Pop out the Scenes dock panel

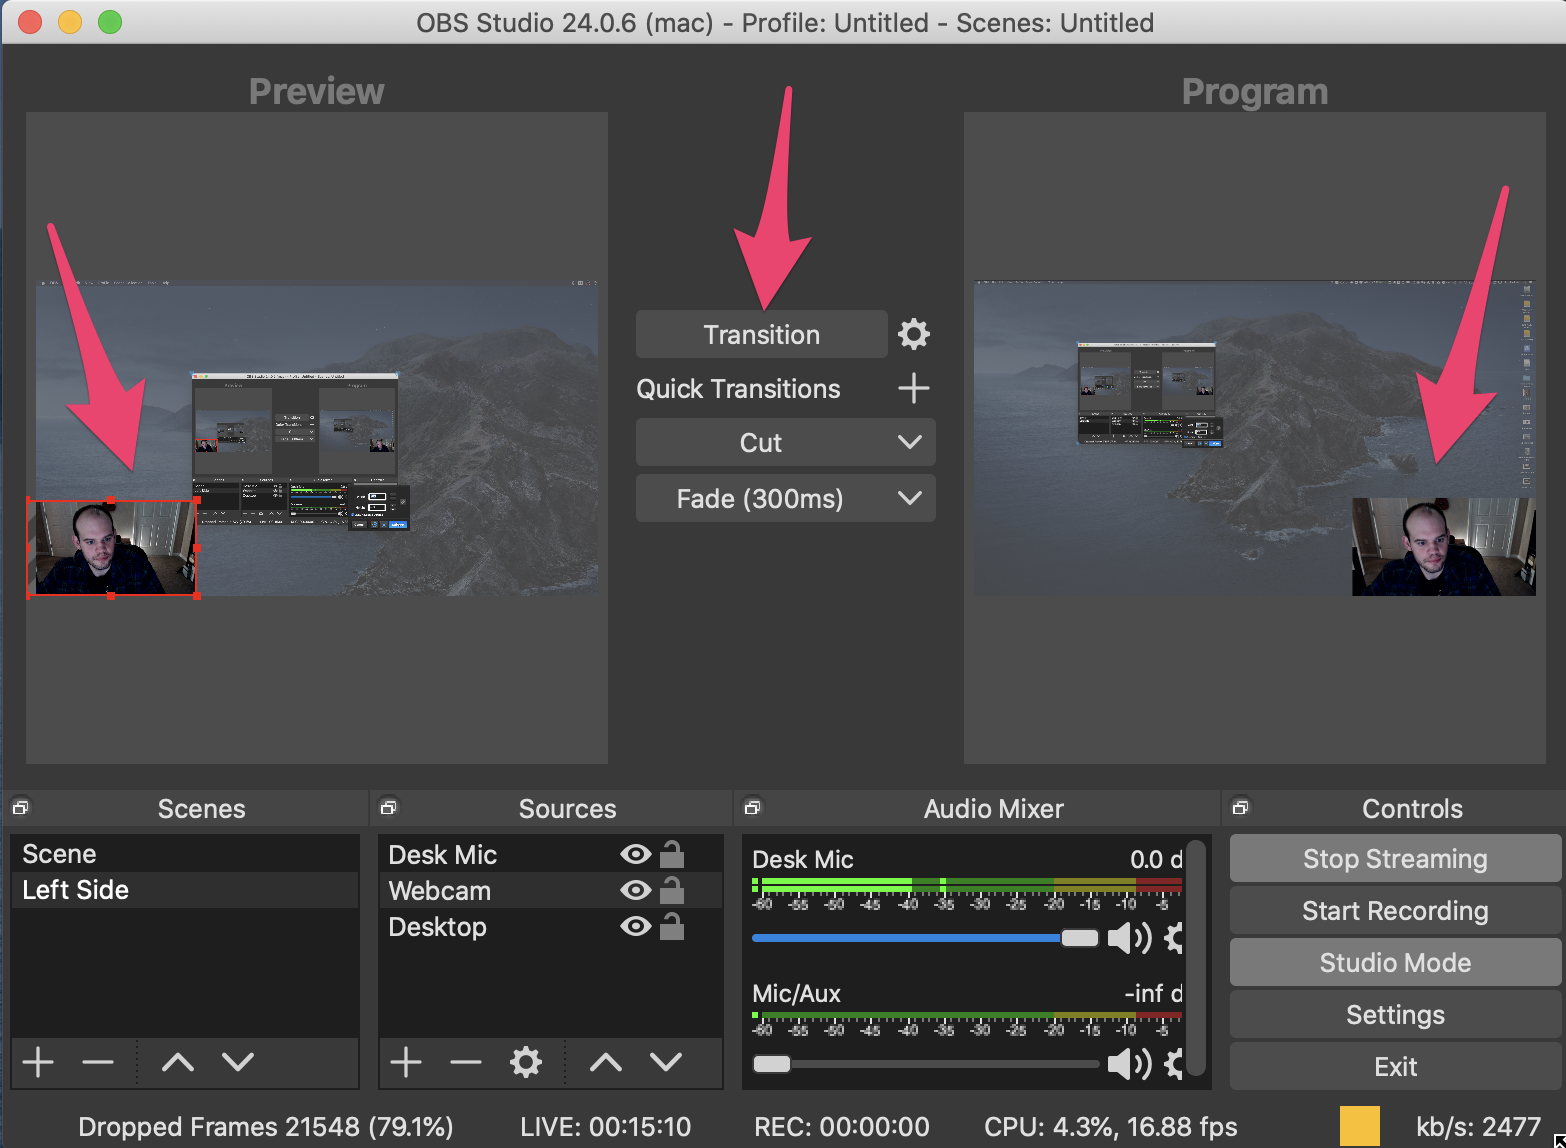[20, 807]
